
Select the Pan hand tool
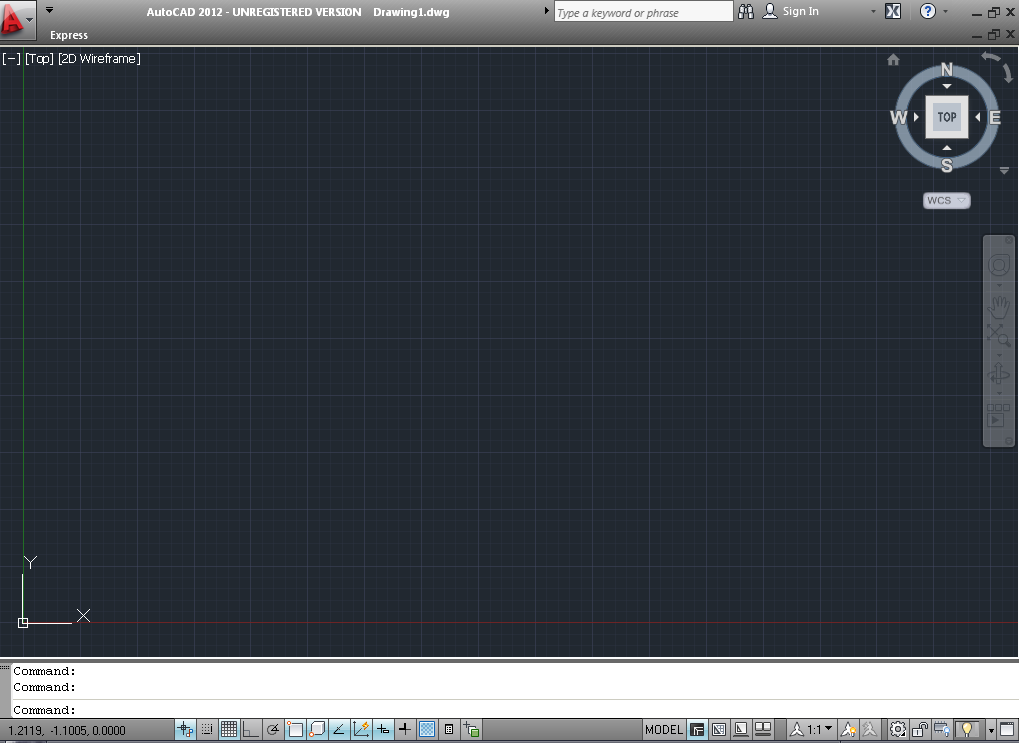coord(999,307)
